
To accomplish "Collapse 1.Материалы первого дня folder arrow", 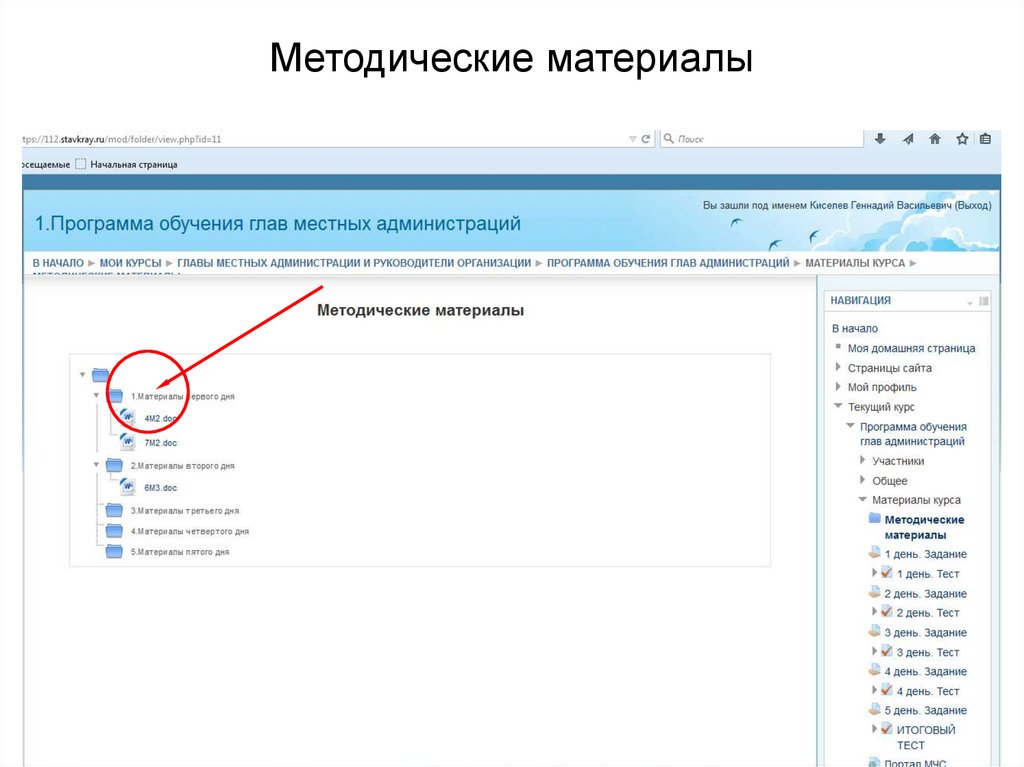I will (95, 394).
